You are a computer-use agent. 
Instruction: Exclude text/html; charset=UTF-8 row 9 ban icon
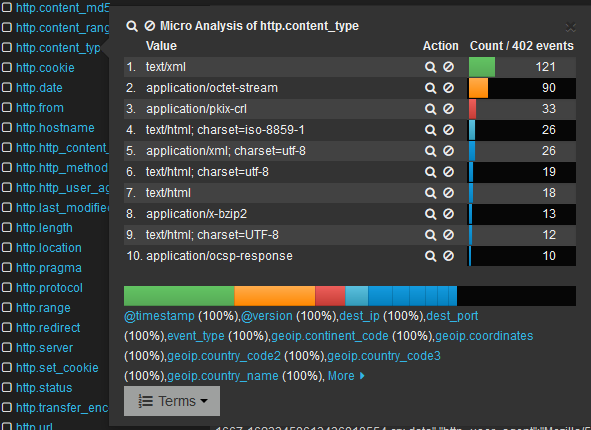click(449, 235)
